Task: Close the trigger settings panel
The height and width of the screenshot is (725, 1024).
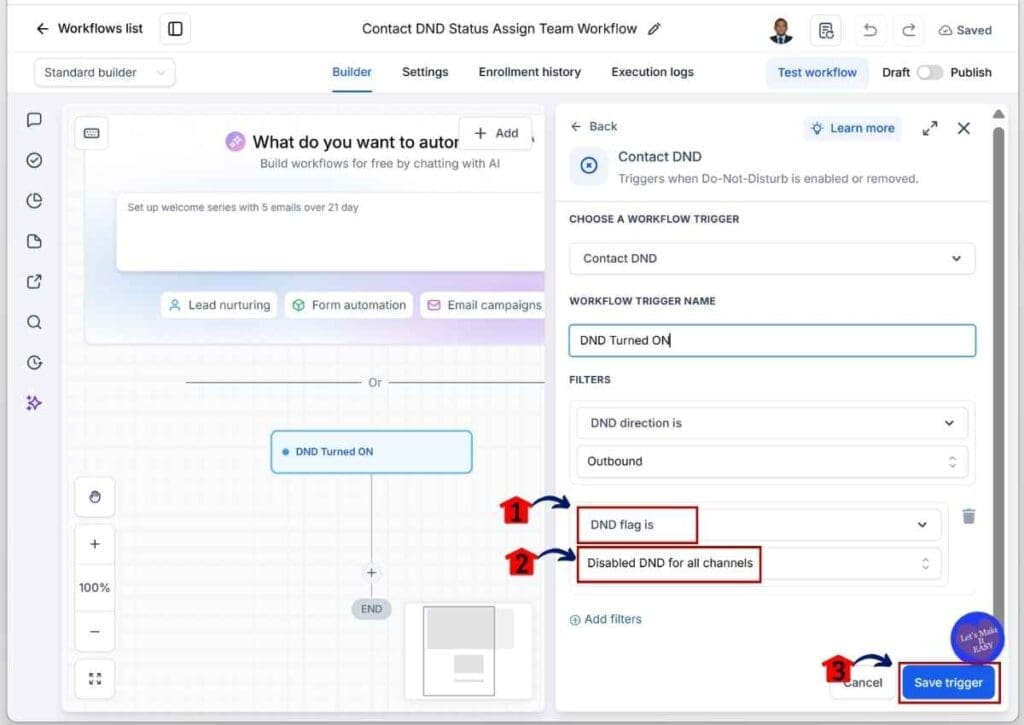Action: pos(963,128)
